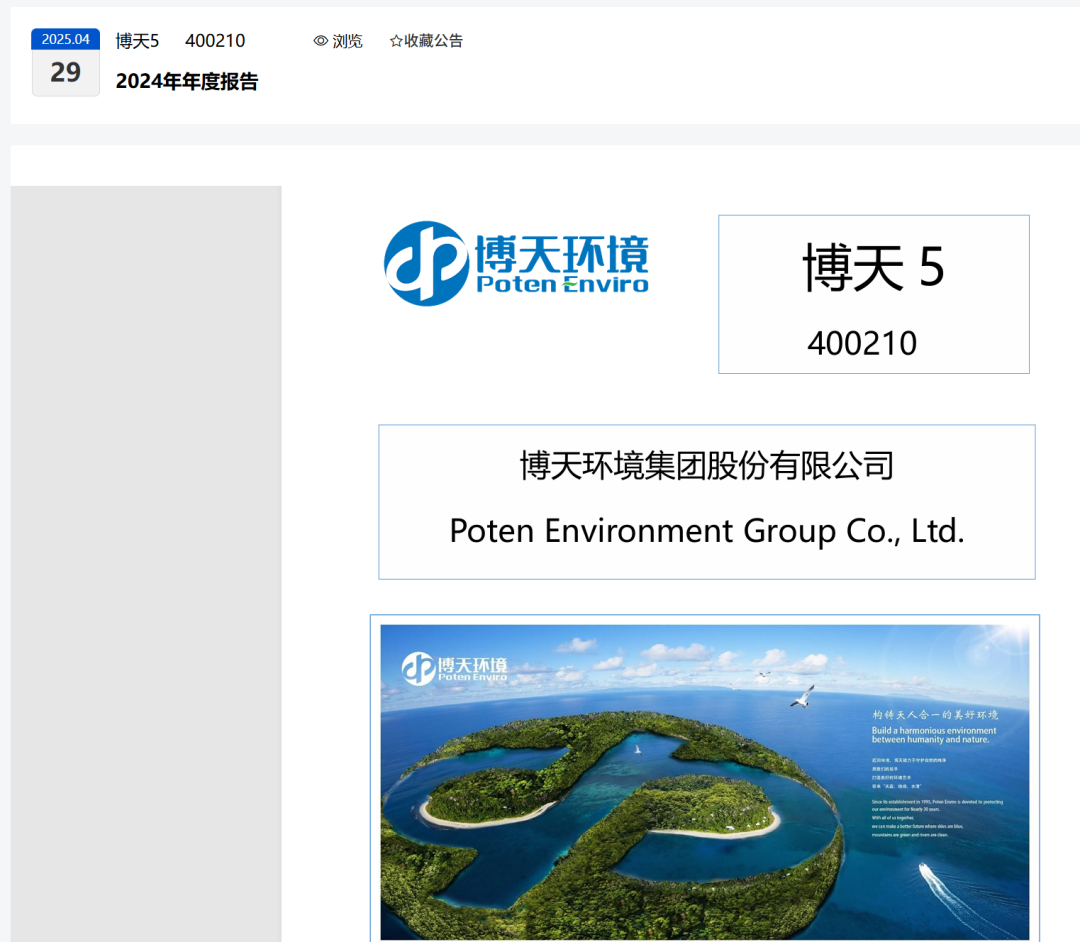
Task: Click 400210 code inside the document box
Action: [862, 343]
